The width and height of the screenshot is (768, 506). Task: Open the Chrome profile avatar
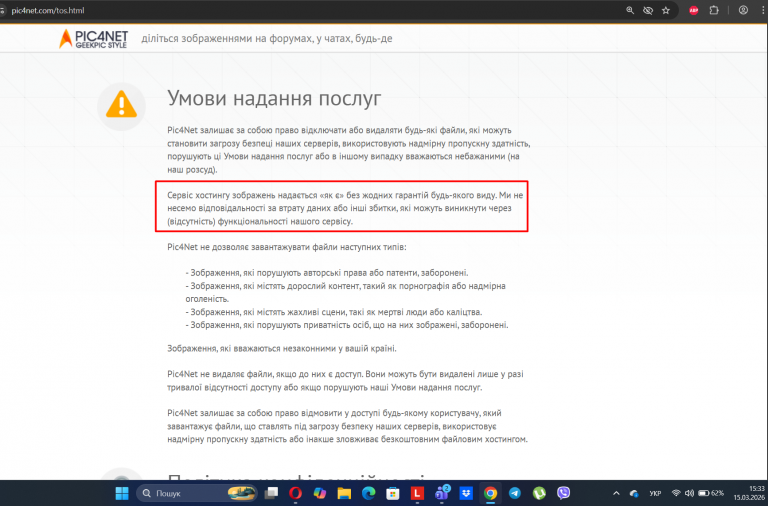[743, 10]
